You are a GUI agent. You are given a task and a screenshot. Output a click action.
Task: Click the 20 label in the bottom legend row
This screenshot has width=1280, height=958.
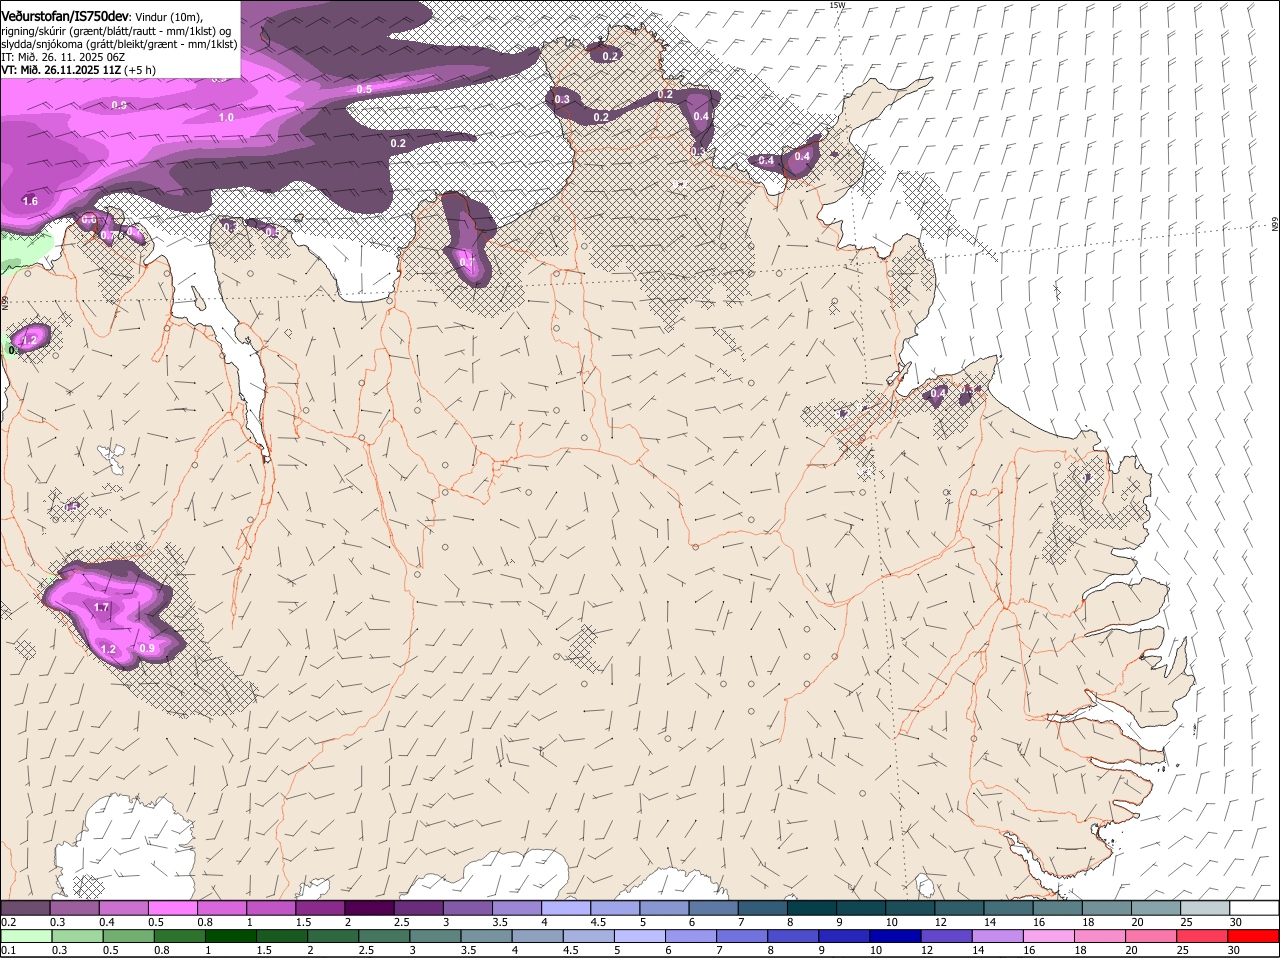click(x=1132, y=951)
